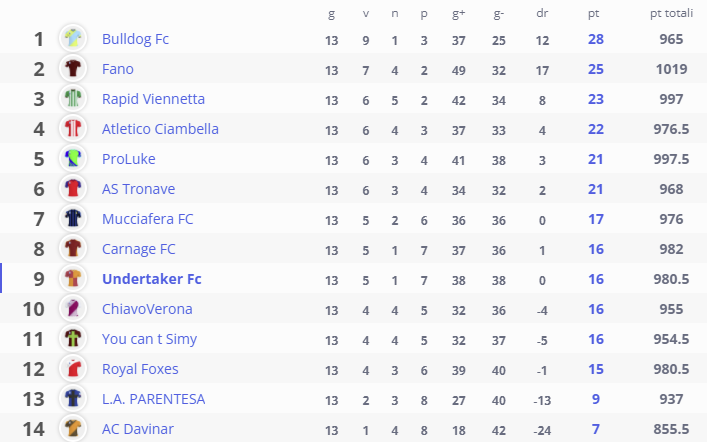Viewport: 707px width, 442px height.
Task: Click Bulldog Fc light blue jersey icon
Action: click(x=73, y=38)
